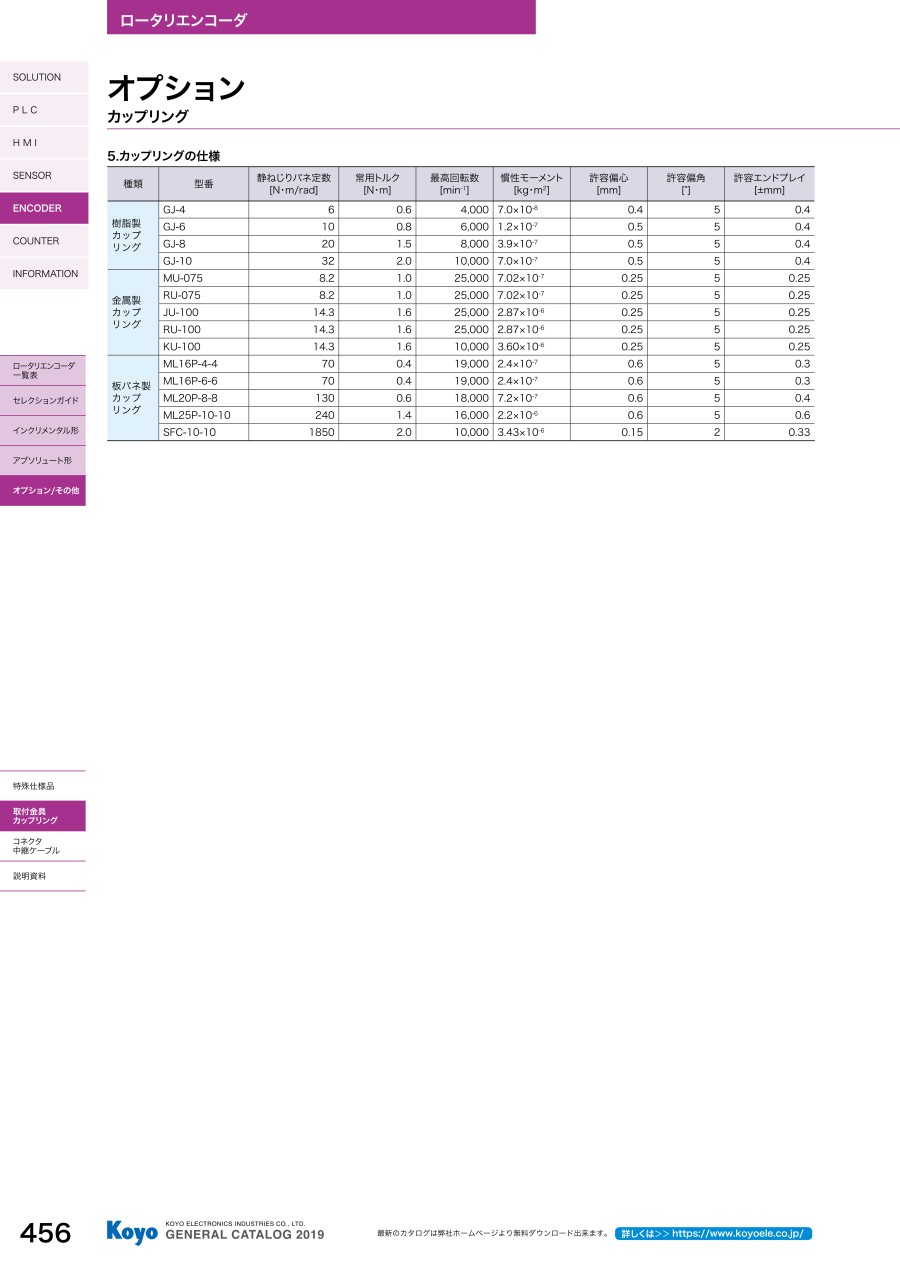Select 取付金具 カップリング sub-section
Viewport: 900px width, 1272px height.
click(x=43, y=816)
